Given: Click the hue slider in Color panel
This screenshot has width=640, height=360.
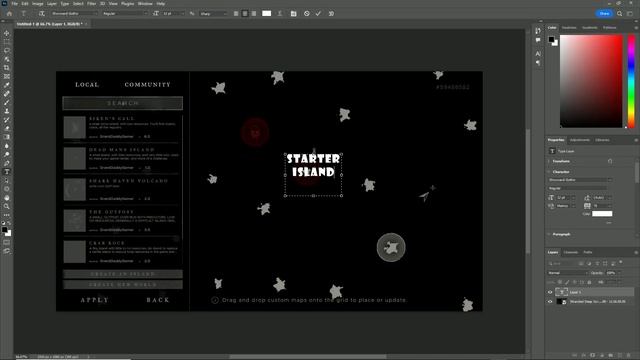Looking at the screenshot, I should (631, 81).
